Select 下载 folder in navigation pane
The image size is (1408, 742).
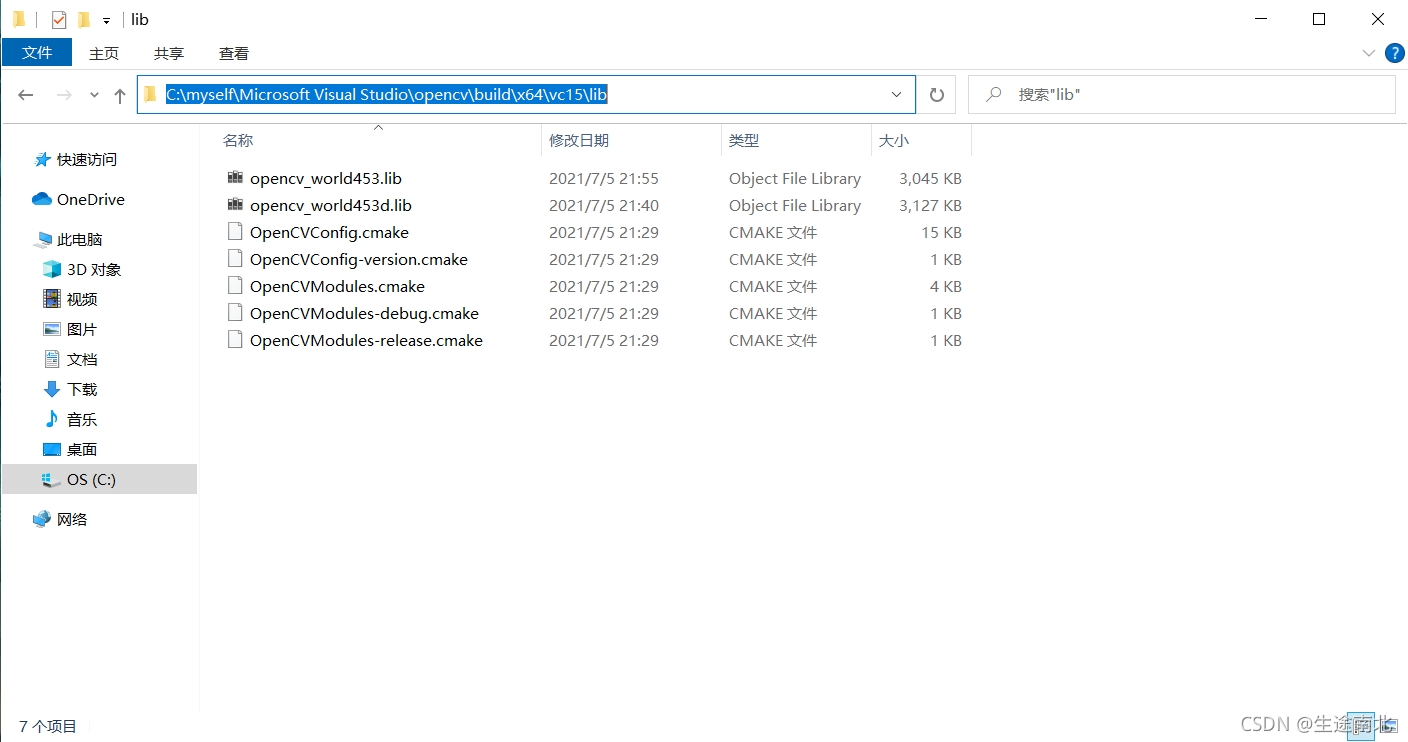[81, 390]
